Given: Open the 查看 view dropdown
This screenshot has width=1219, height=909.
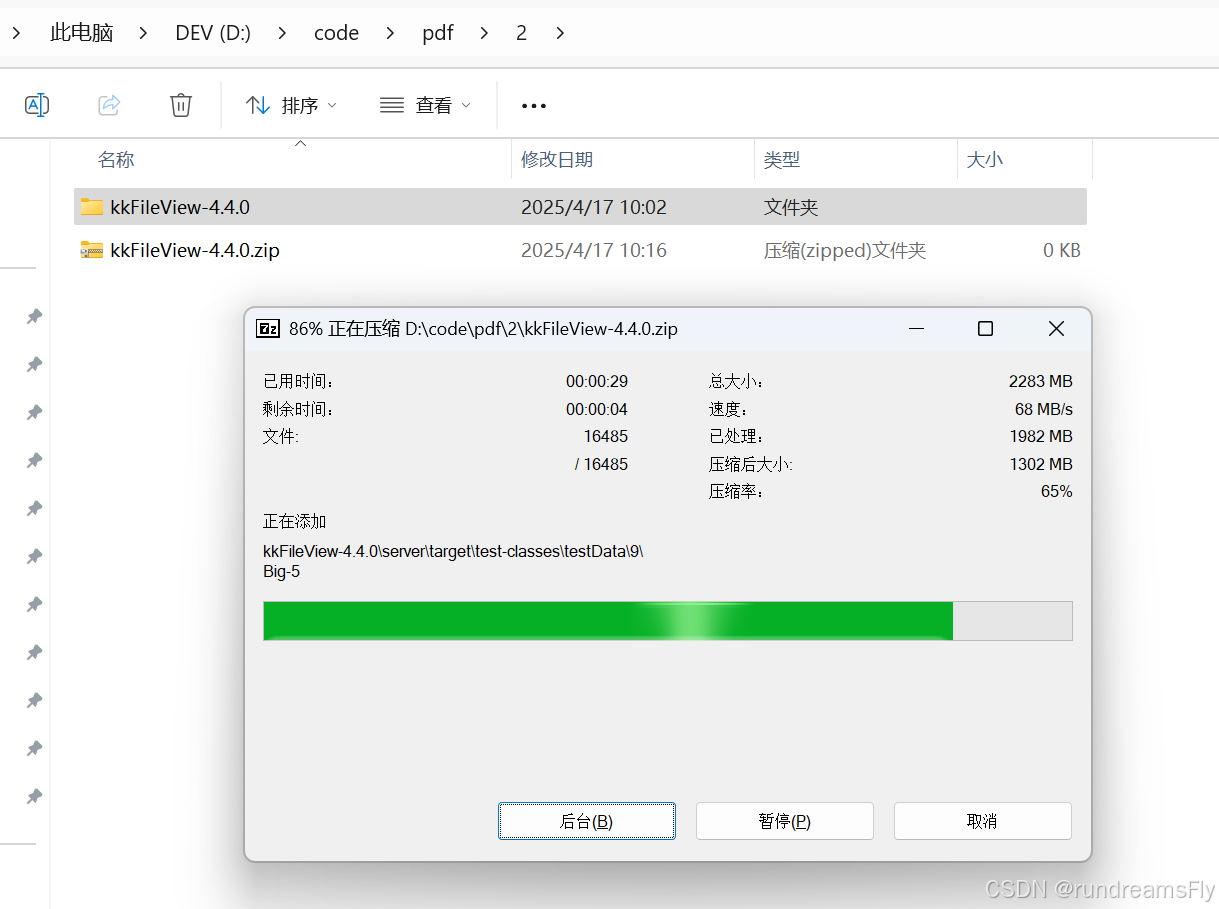Looking at the screenshot, I should coord(425,105).
